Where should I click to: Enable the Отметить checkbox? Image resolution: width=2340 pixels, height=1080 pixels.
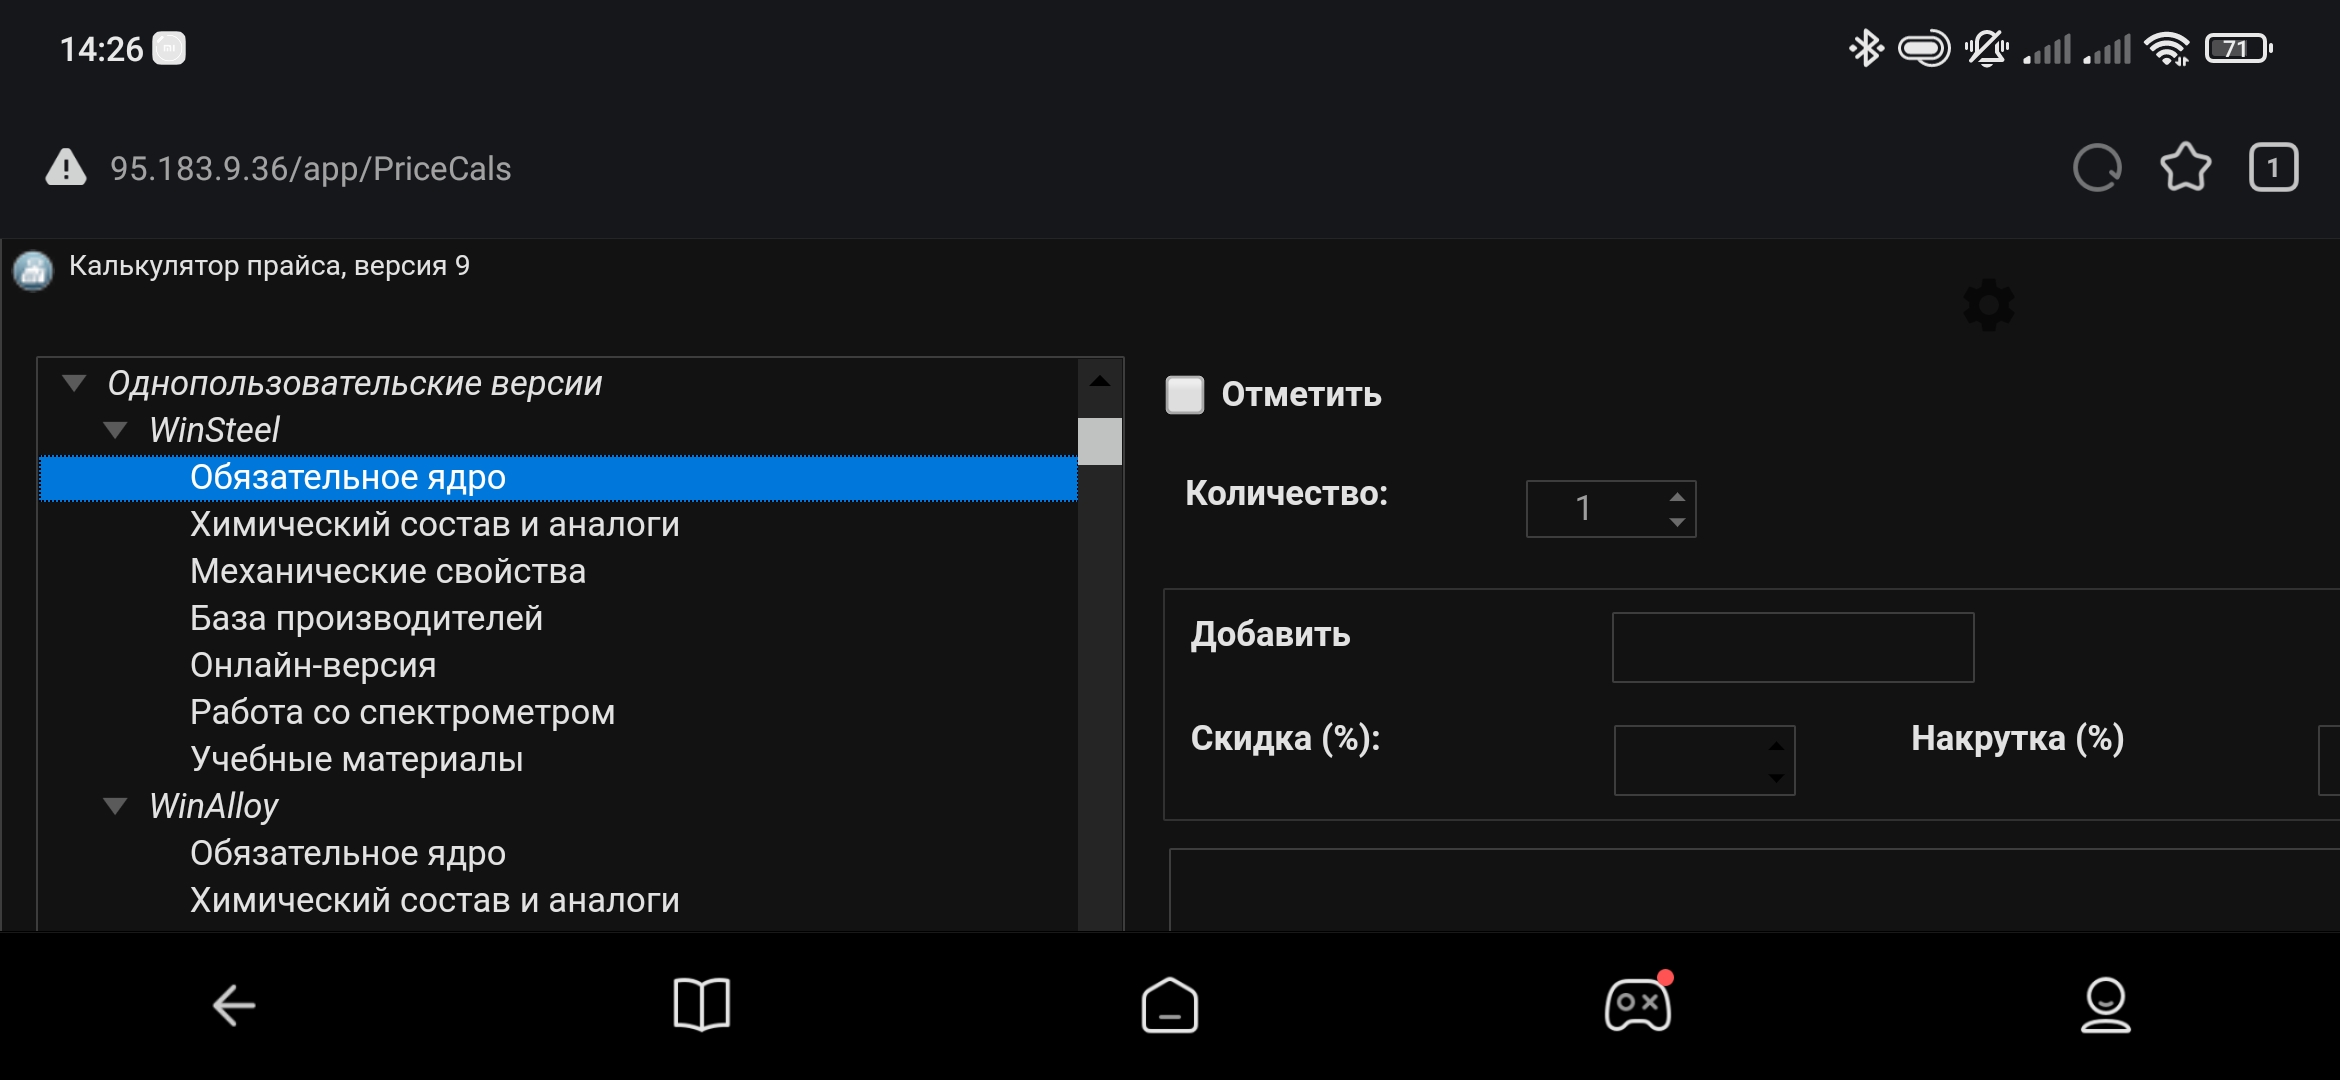pyautogui.click(x=1185, y=394)
